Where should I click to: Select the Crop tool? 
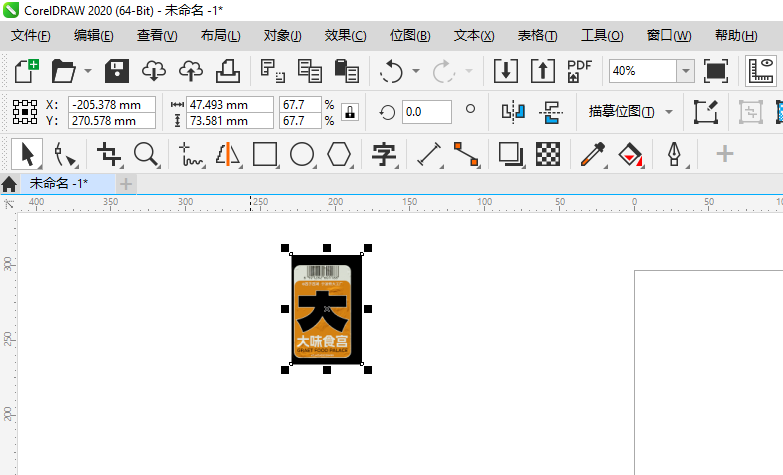(108, 154)
